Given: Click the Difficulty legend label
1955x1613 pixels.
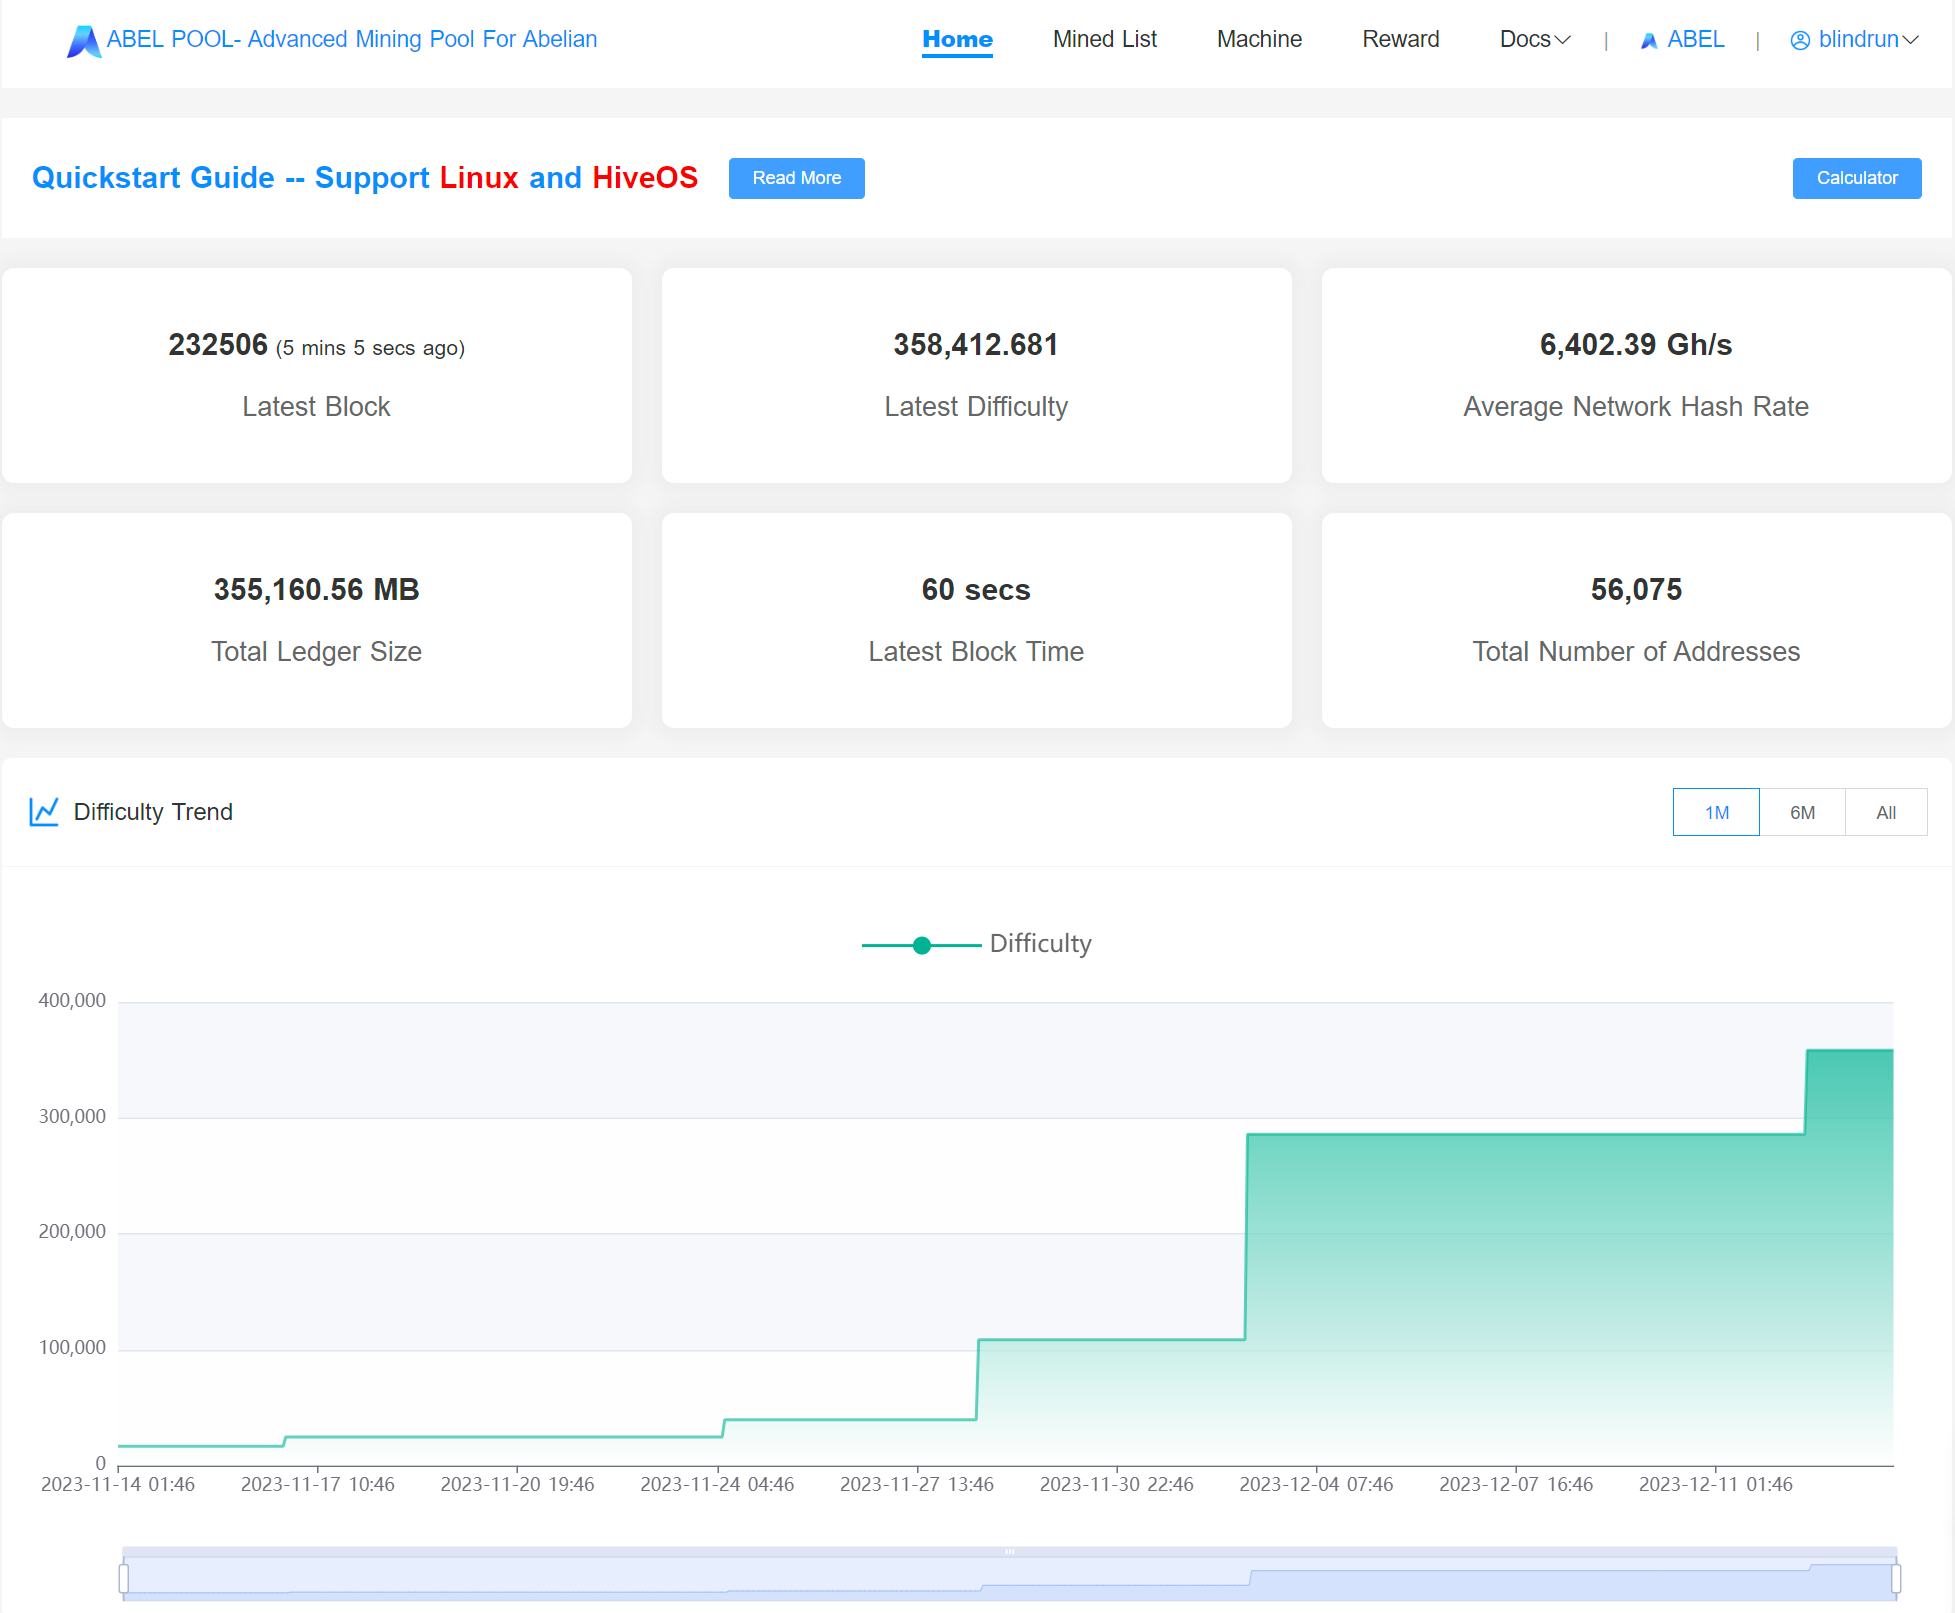Looking at the screenshot, I should [1040, 944].
